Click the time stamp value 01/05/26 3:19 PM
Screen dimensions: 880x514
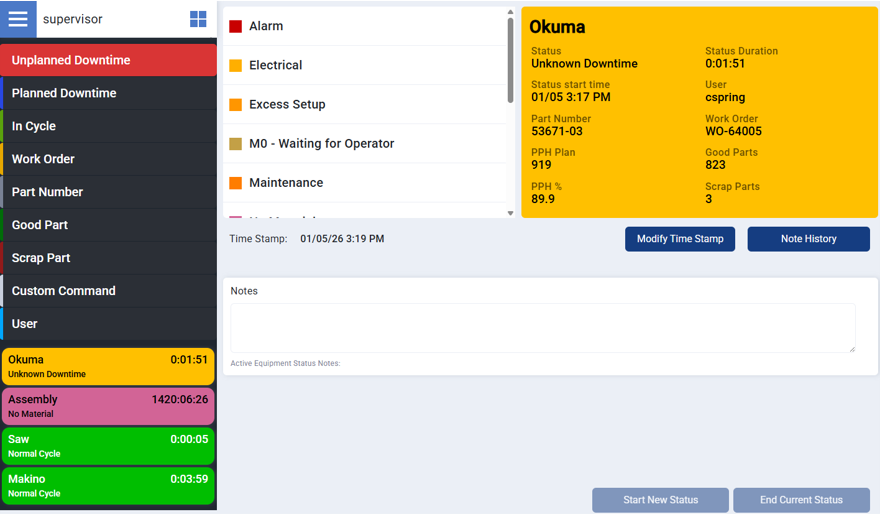(342, 238)
